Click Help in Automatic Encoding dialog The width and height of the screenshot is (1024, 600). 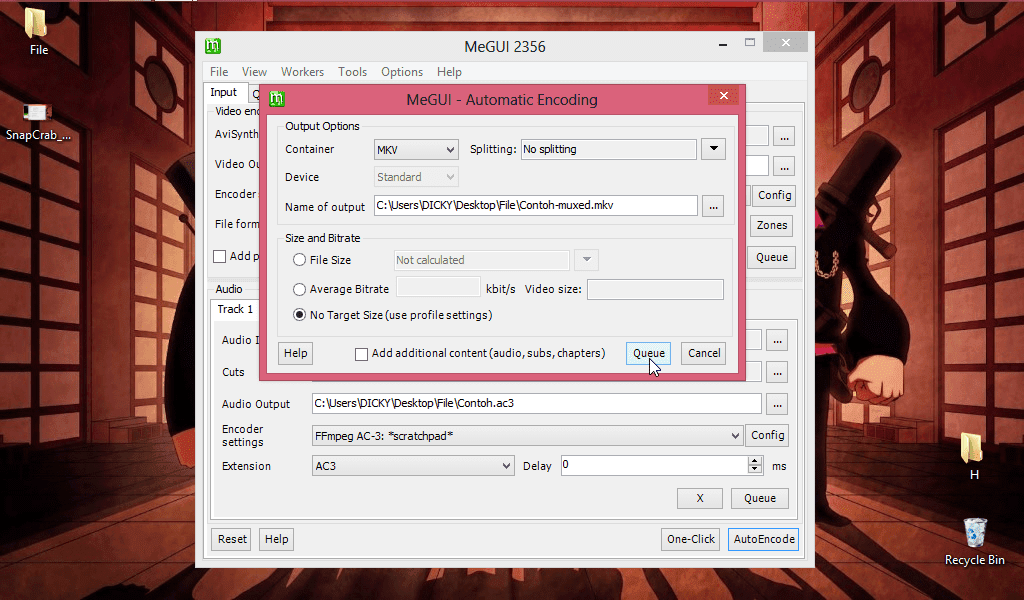coord(295,353)
